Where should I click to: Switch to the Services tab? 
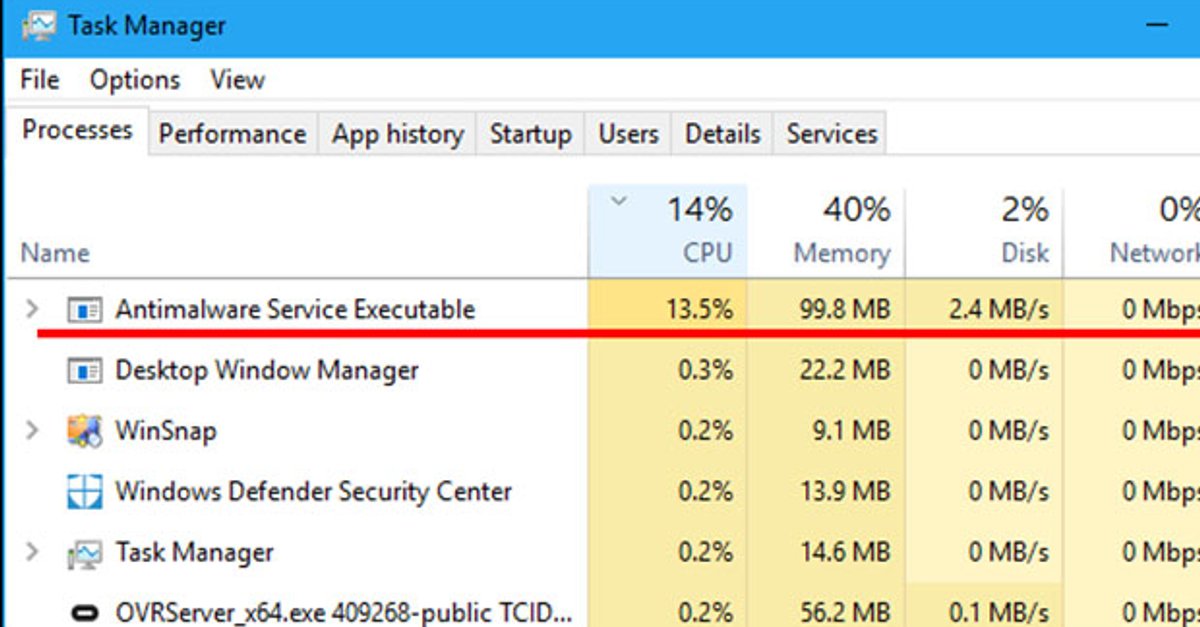click(830, 133)
